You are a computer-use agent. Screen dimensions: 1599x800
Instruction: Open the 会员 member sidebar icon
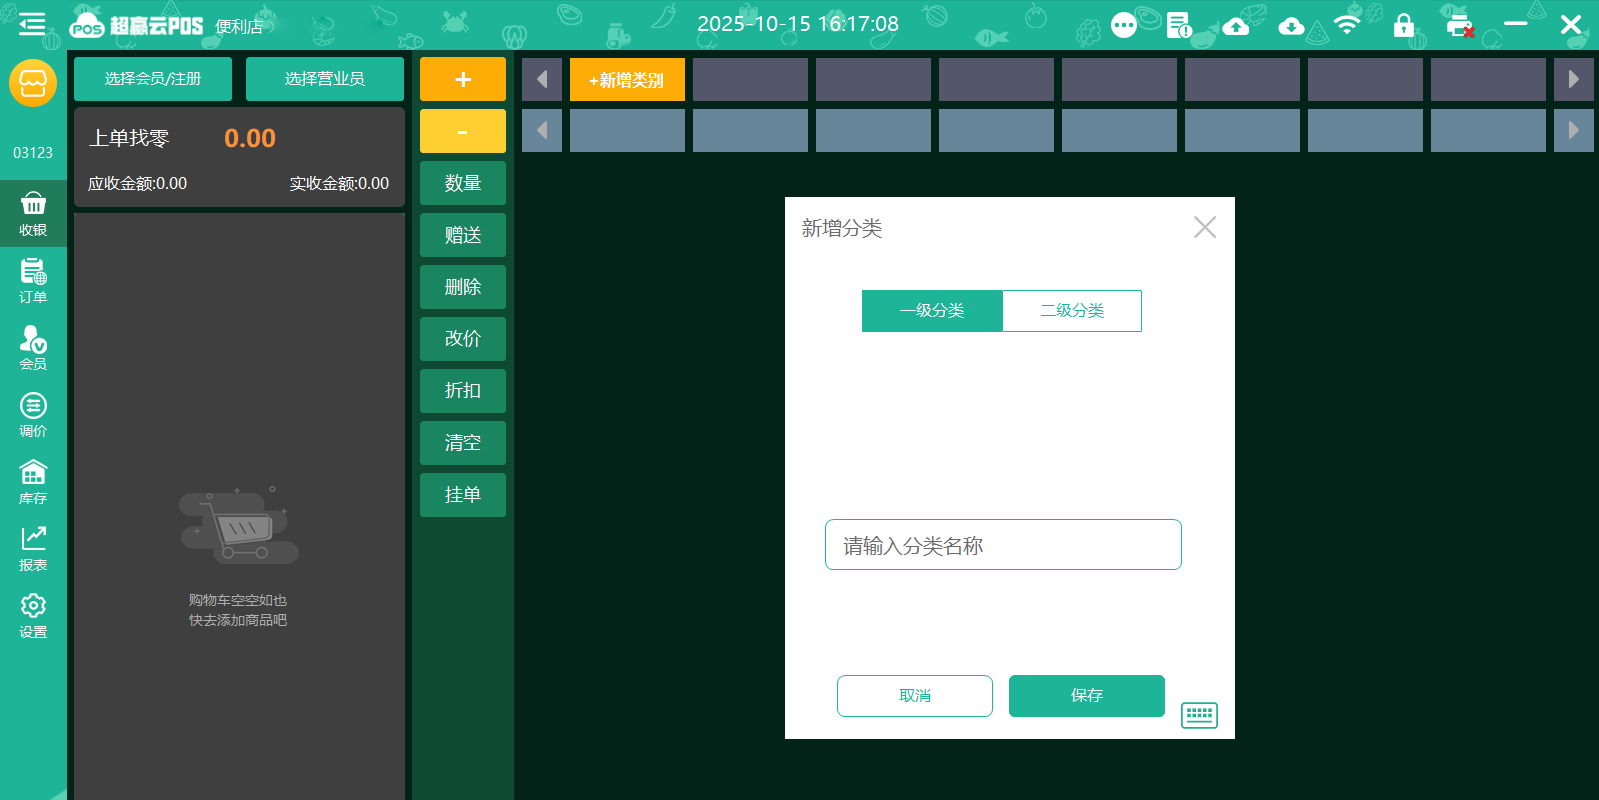[x=33, y=348]
